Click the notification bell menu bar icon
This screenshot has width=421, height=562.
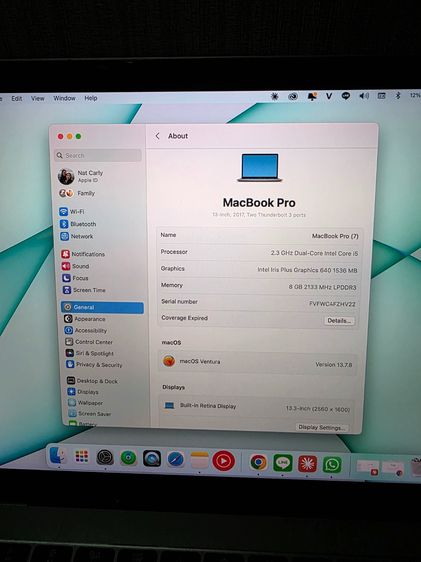tap(312, 96)
